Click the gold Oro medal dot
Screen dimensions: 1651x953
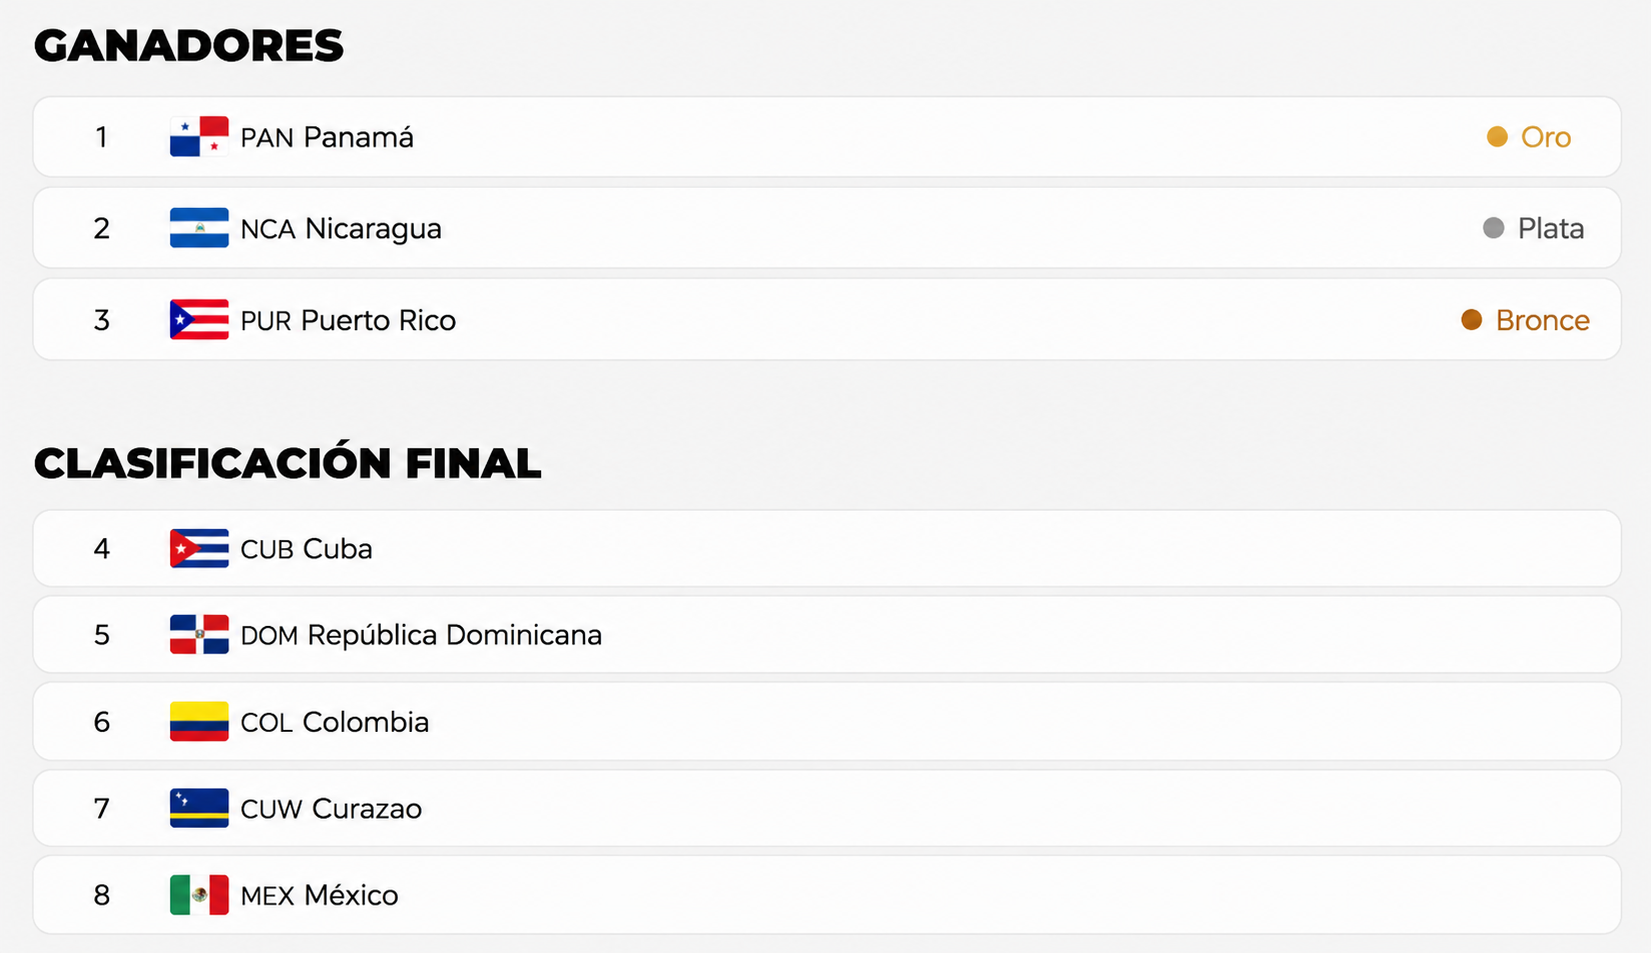coord(1497,137)
